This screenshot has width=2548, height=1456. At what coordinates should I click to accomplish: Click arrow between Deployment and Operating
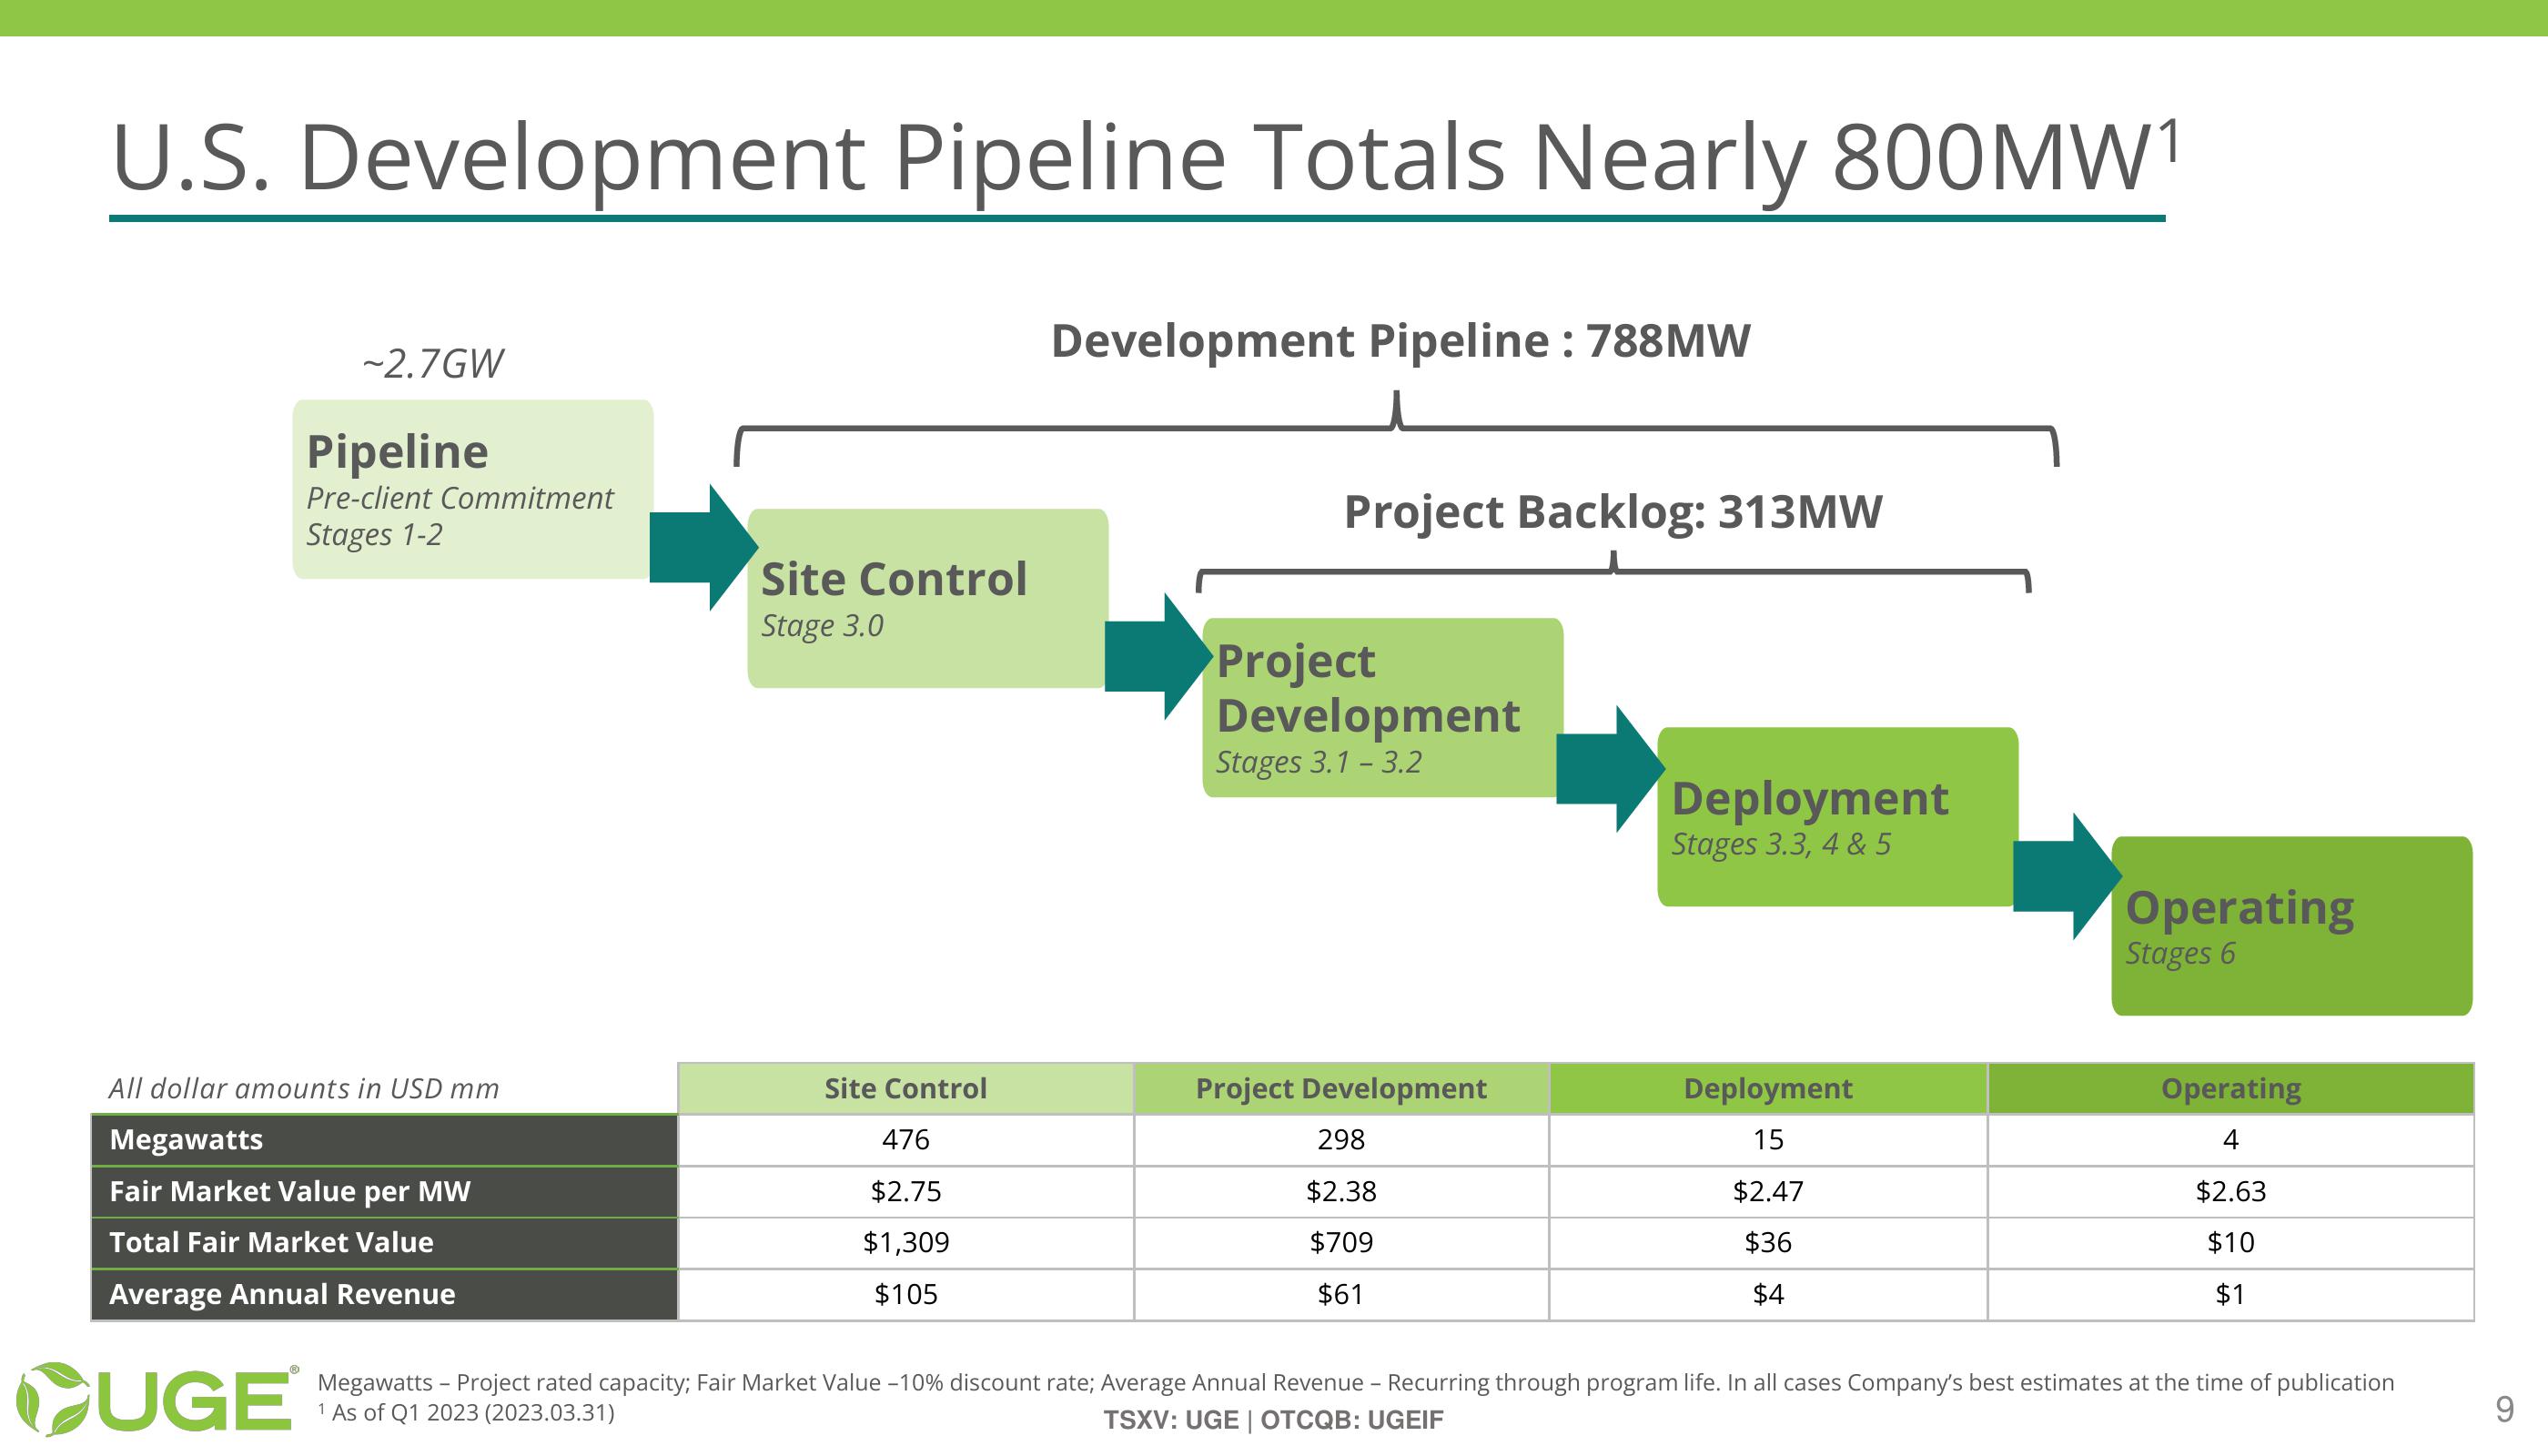click(x=2067, y=876)
